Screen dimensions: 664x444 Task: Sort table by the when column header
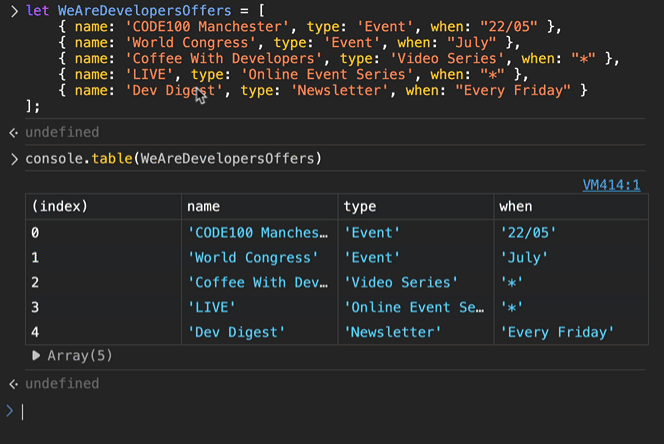coord(571,207)
